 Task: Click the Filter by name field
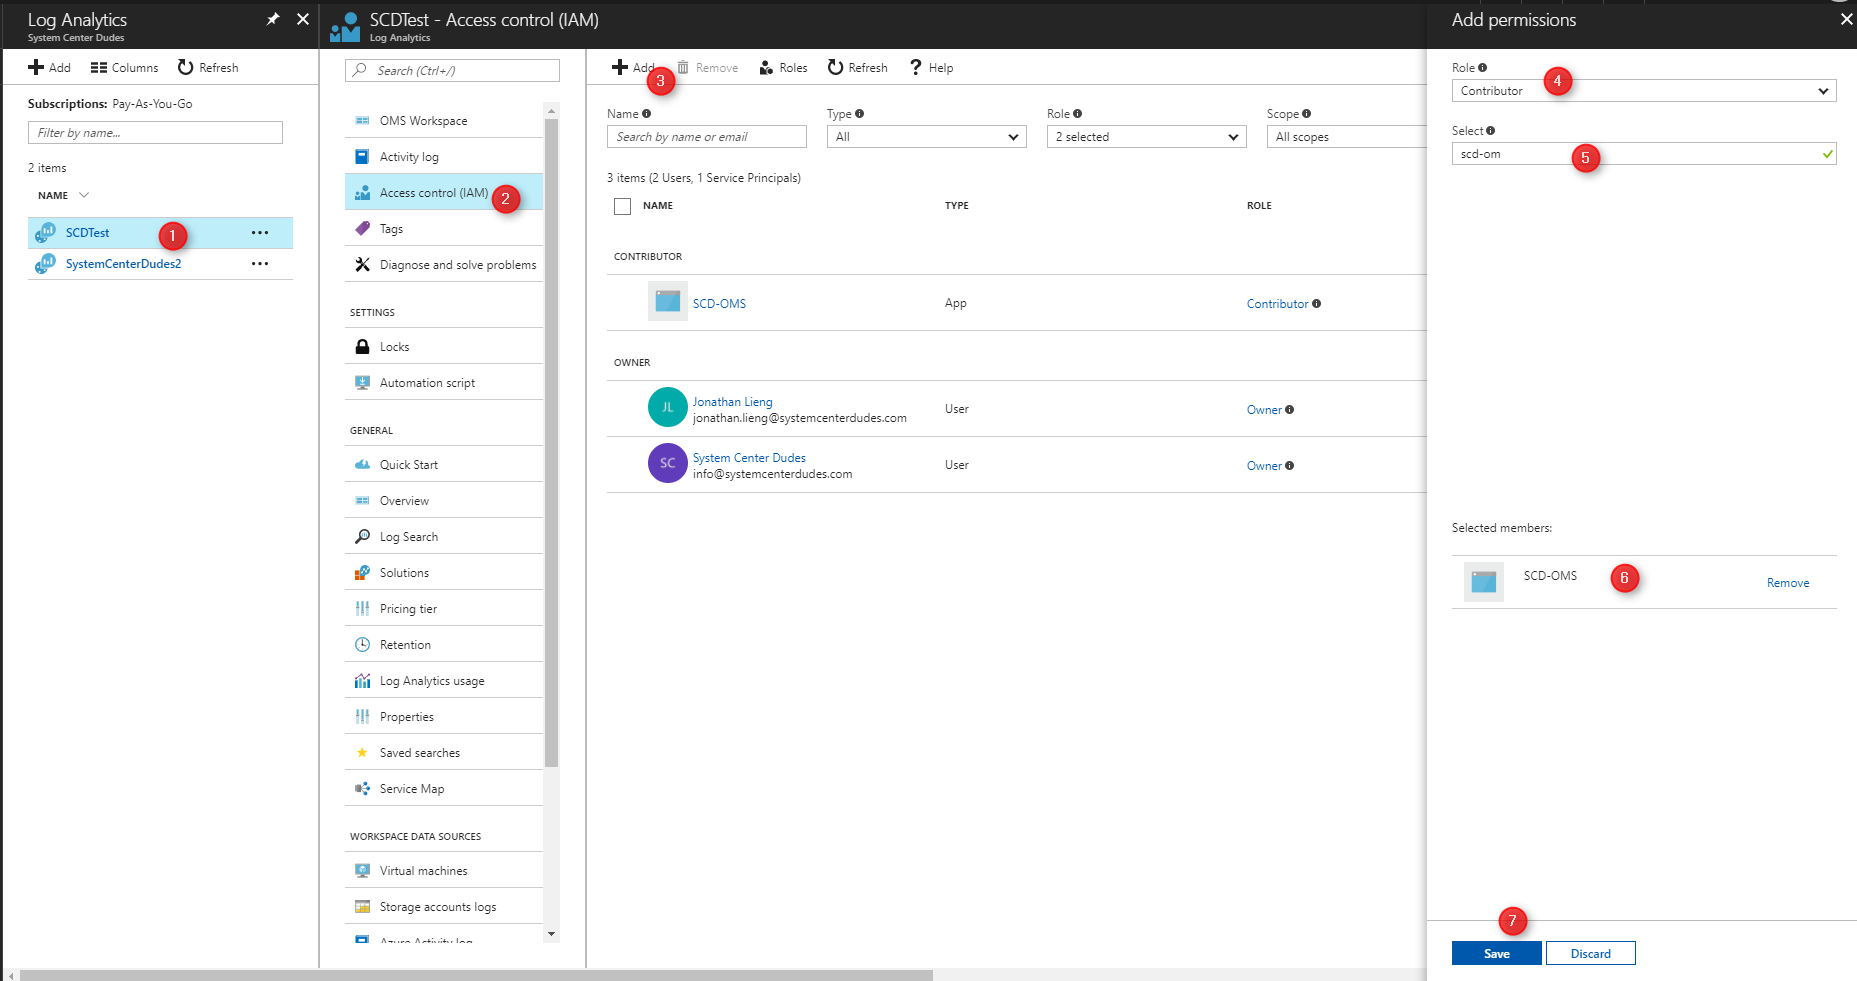click(155, 133)
